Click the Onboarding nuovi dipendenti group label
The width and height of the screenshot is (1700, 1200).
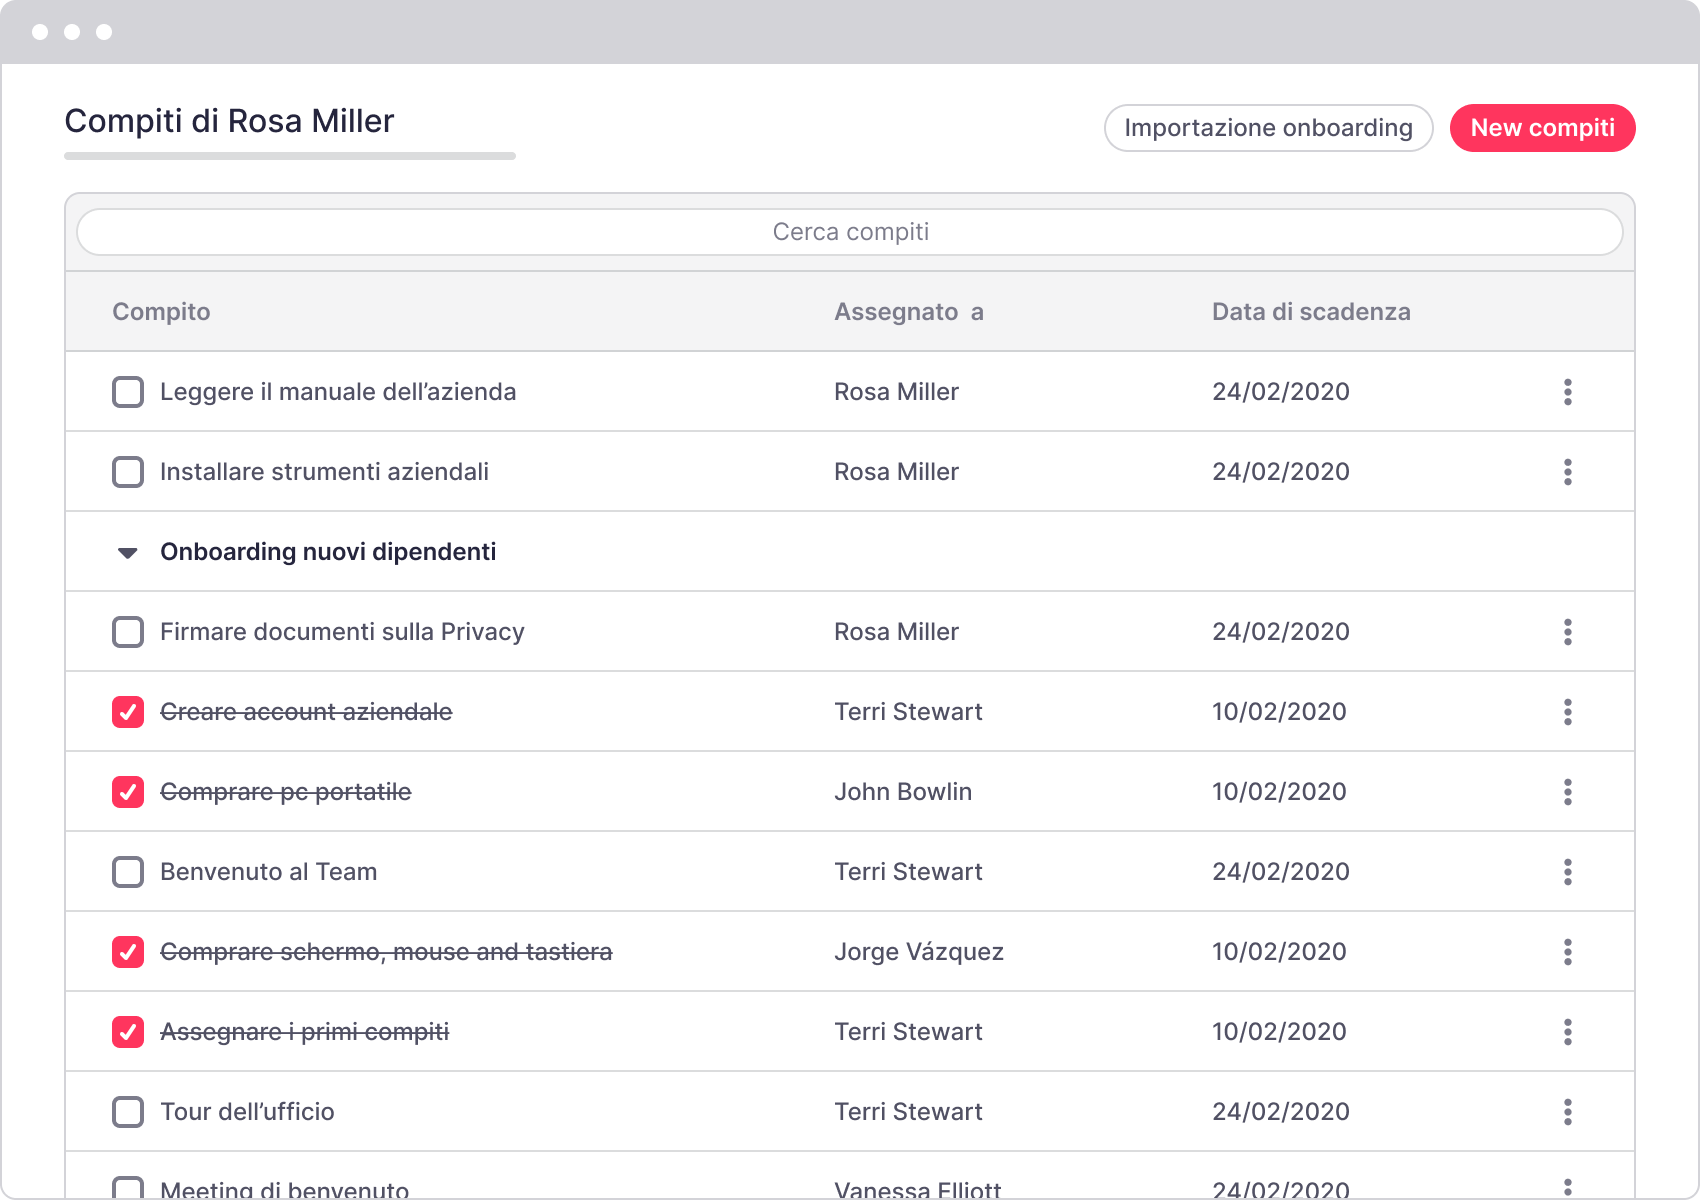[x=328, y=552]
